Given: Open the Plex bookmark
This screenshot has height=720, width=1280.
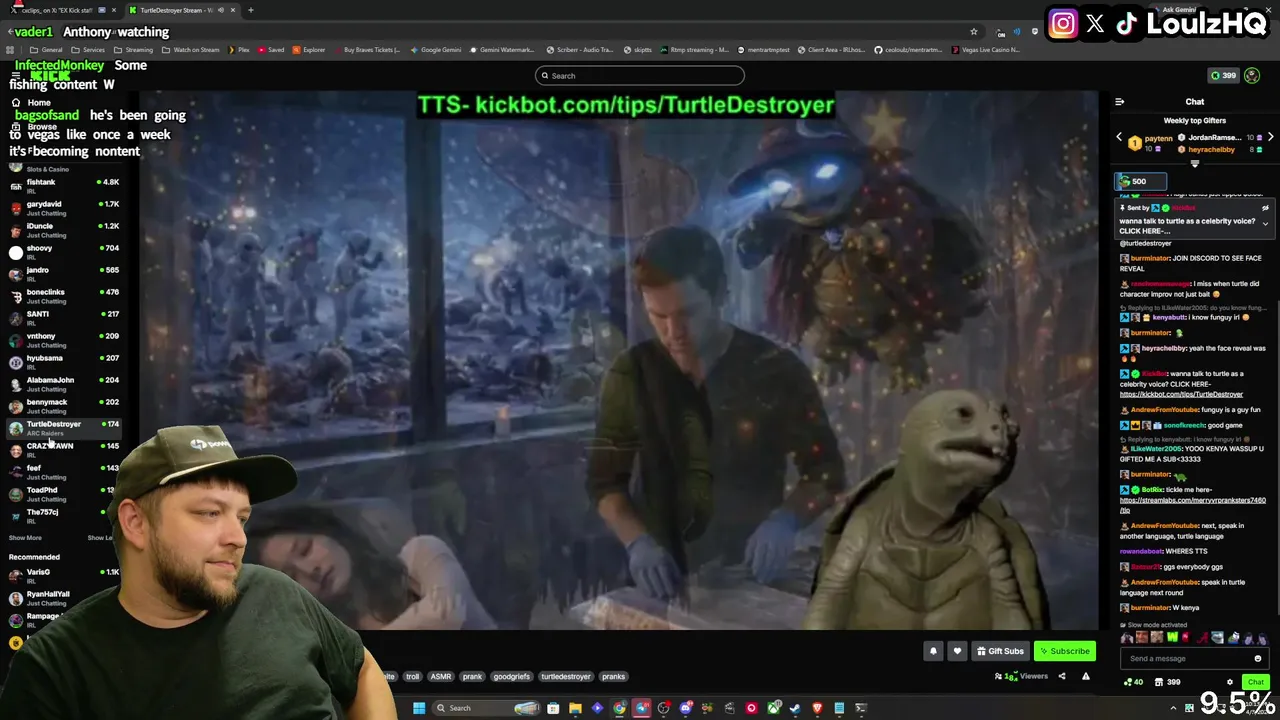Looking at the screenshot, I should (239, 50).
